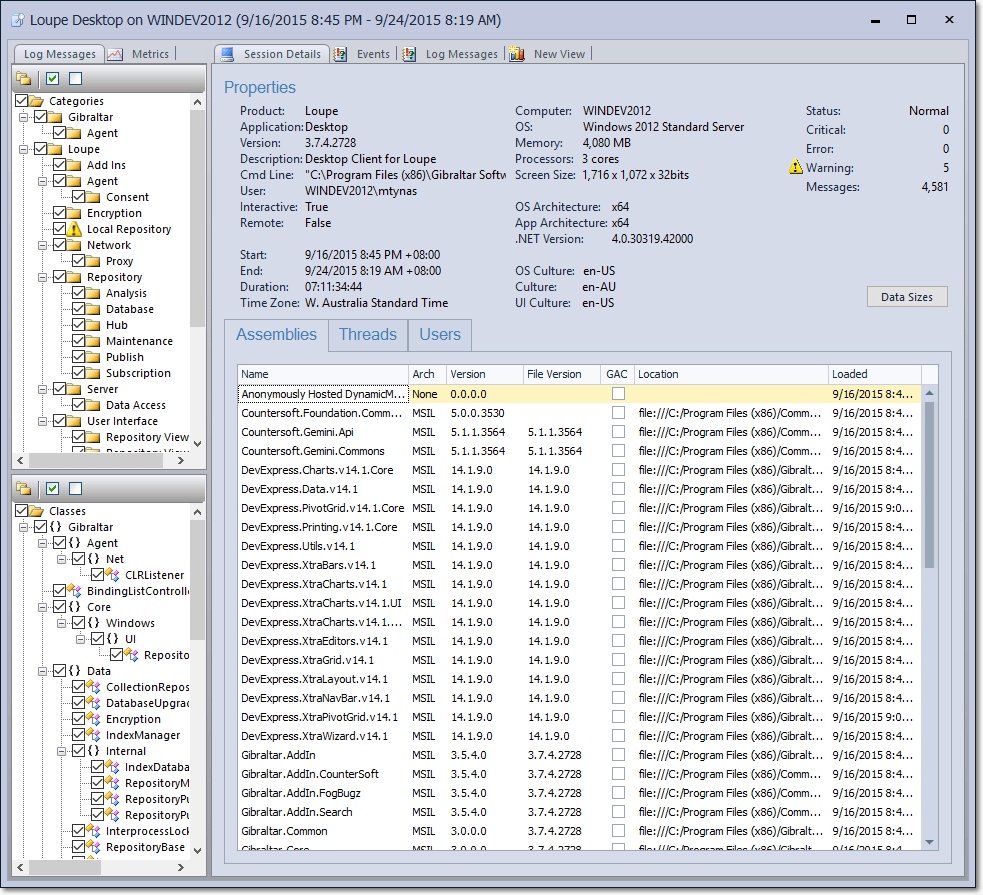This screenshot has height=895, width=983.
Task: Click folder icon in Classes toolbar
Action: tap(24, 488)
